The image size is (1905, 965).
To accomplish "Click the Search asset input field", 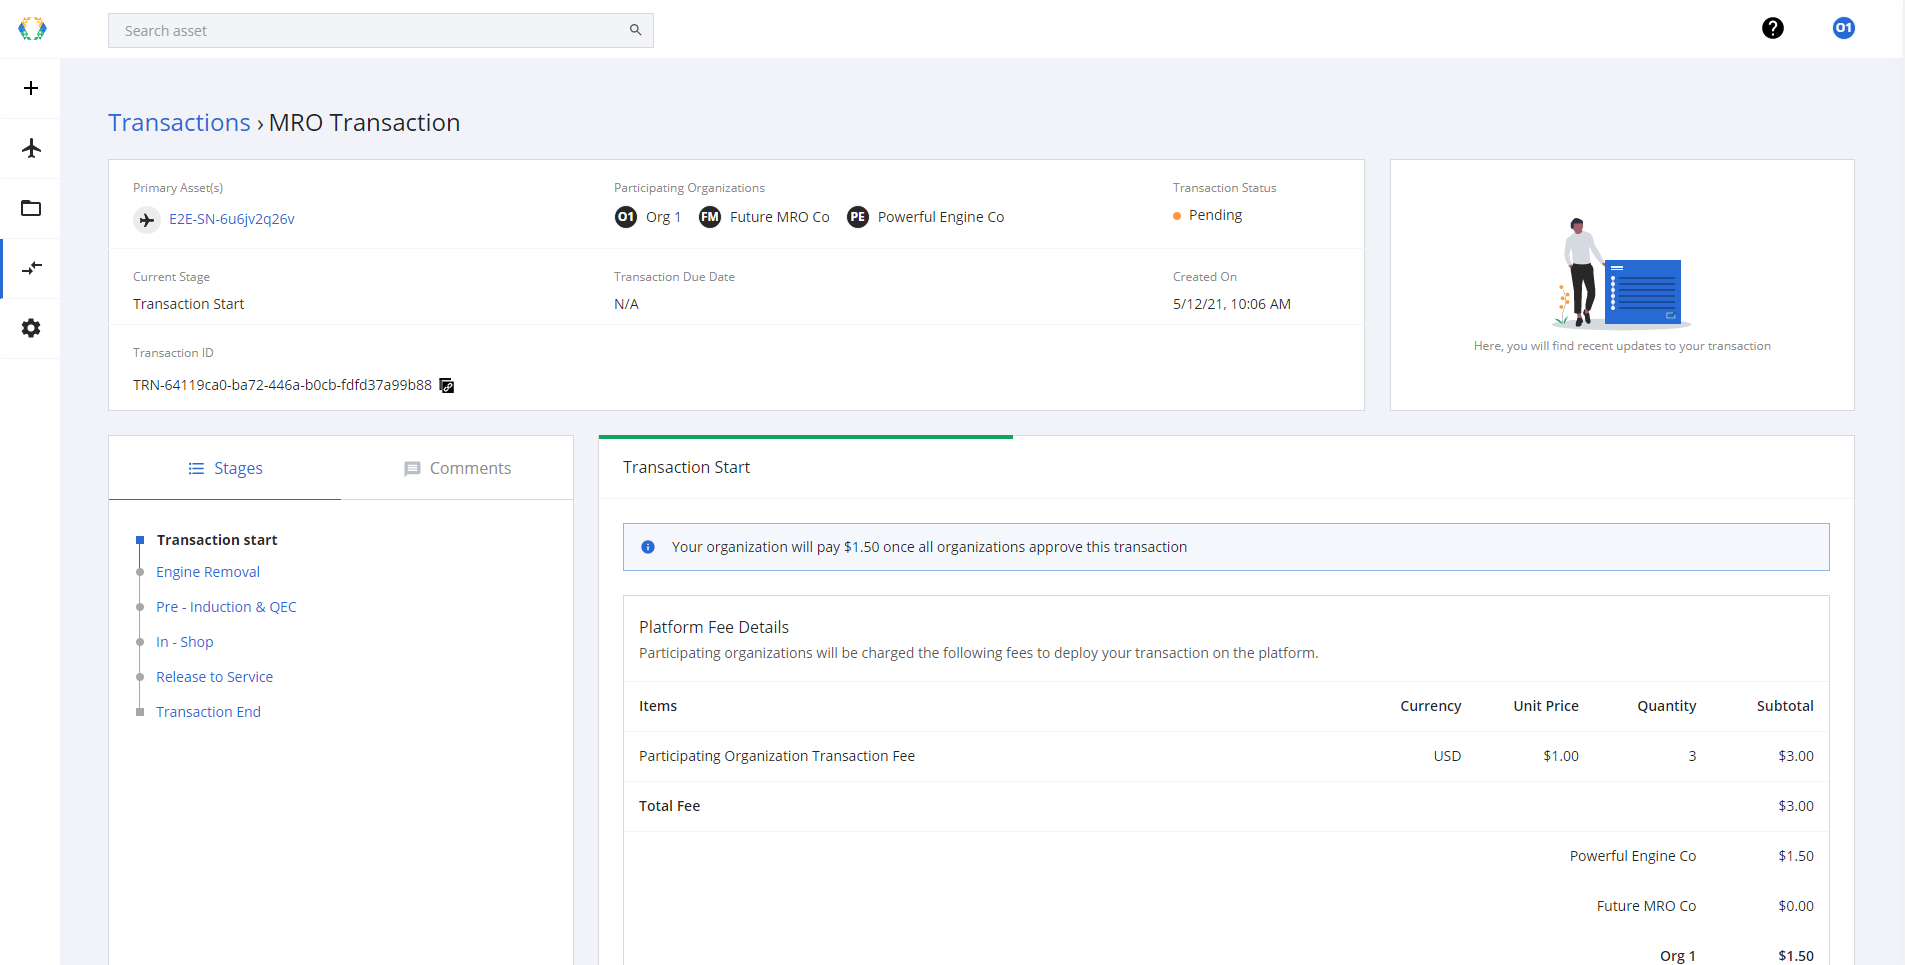I will 380,31.
